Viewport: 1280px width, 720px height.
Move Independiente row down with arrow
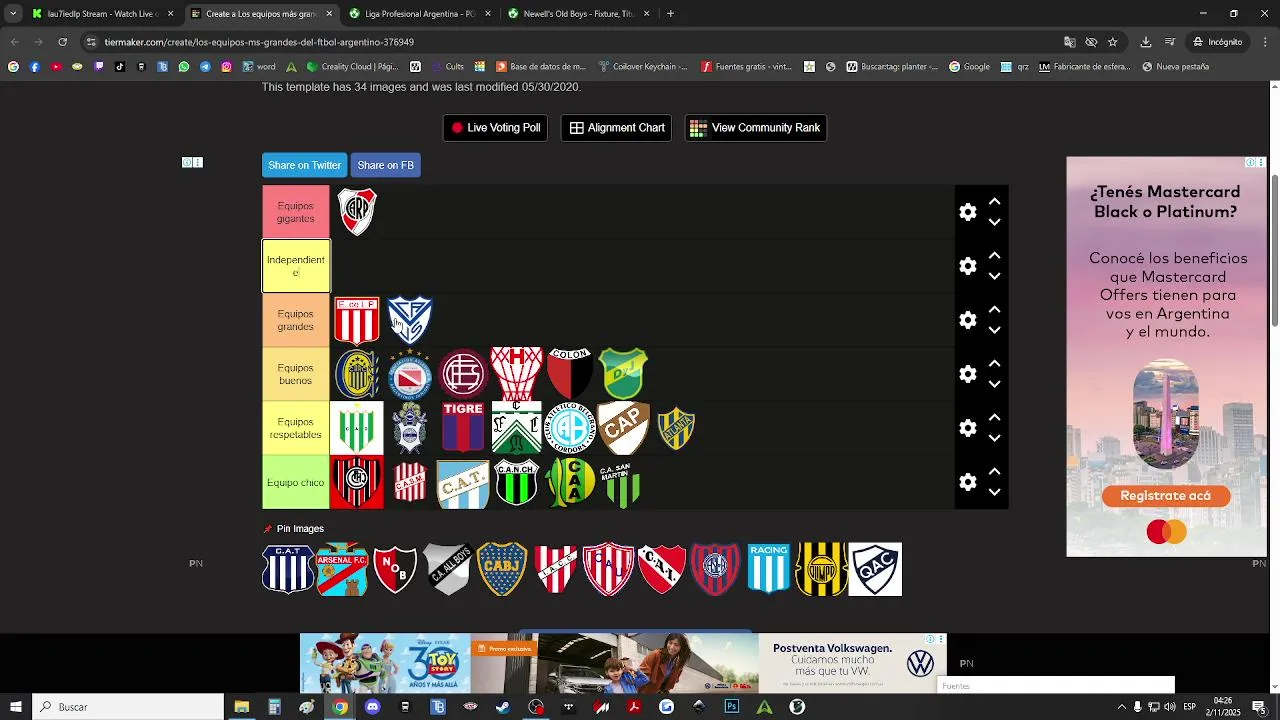coord(994,276)
